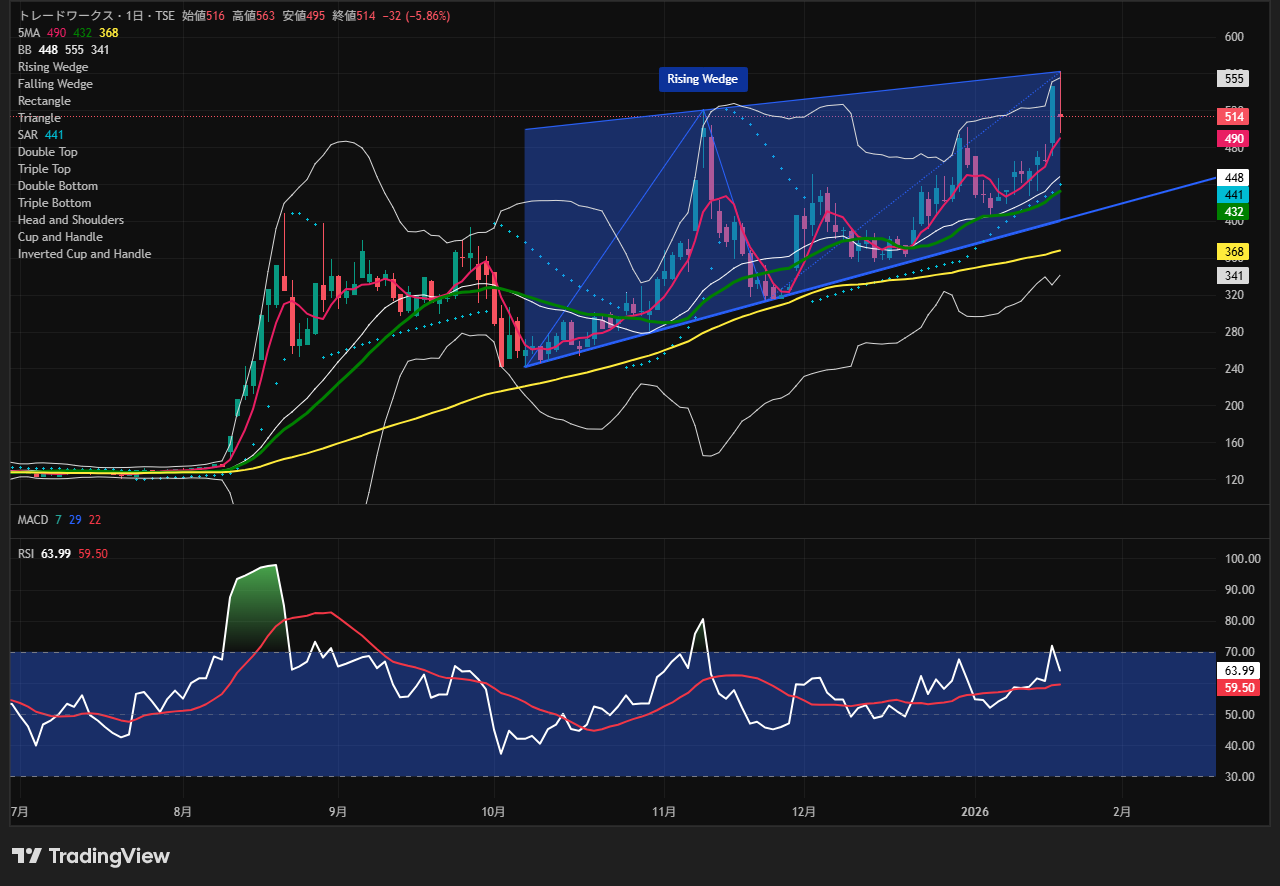Click the 600 level on price axis
Image resolution: width=1280 pixels, height=886 pixels.
point(1233,37)
